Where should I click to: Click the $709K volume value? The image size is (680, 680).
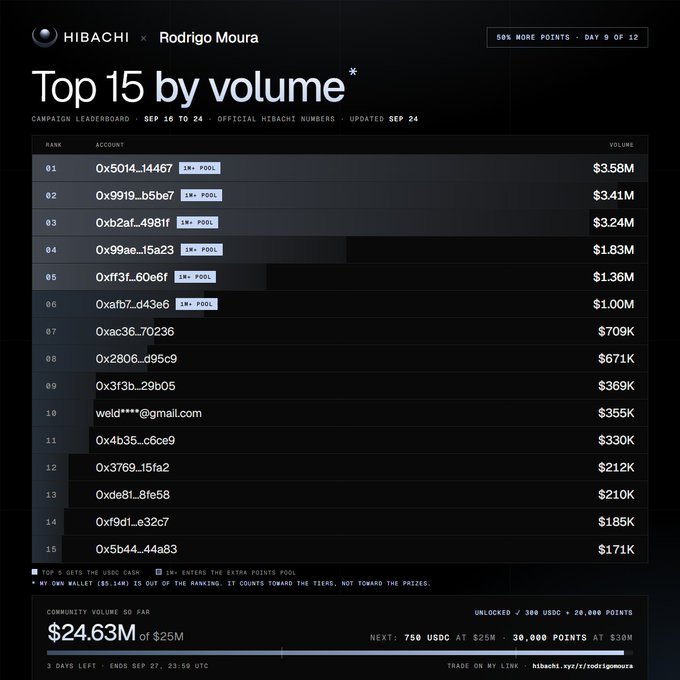(616, 332)
